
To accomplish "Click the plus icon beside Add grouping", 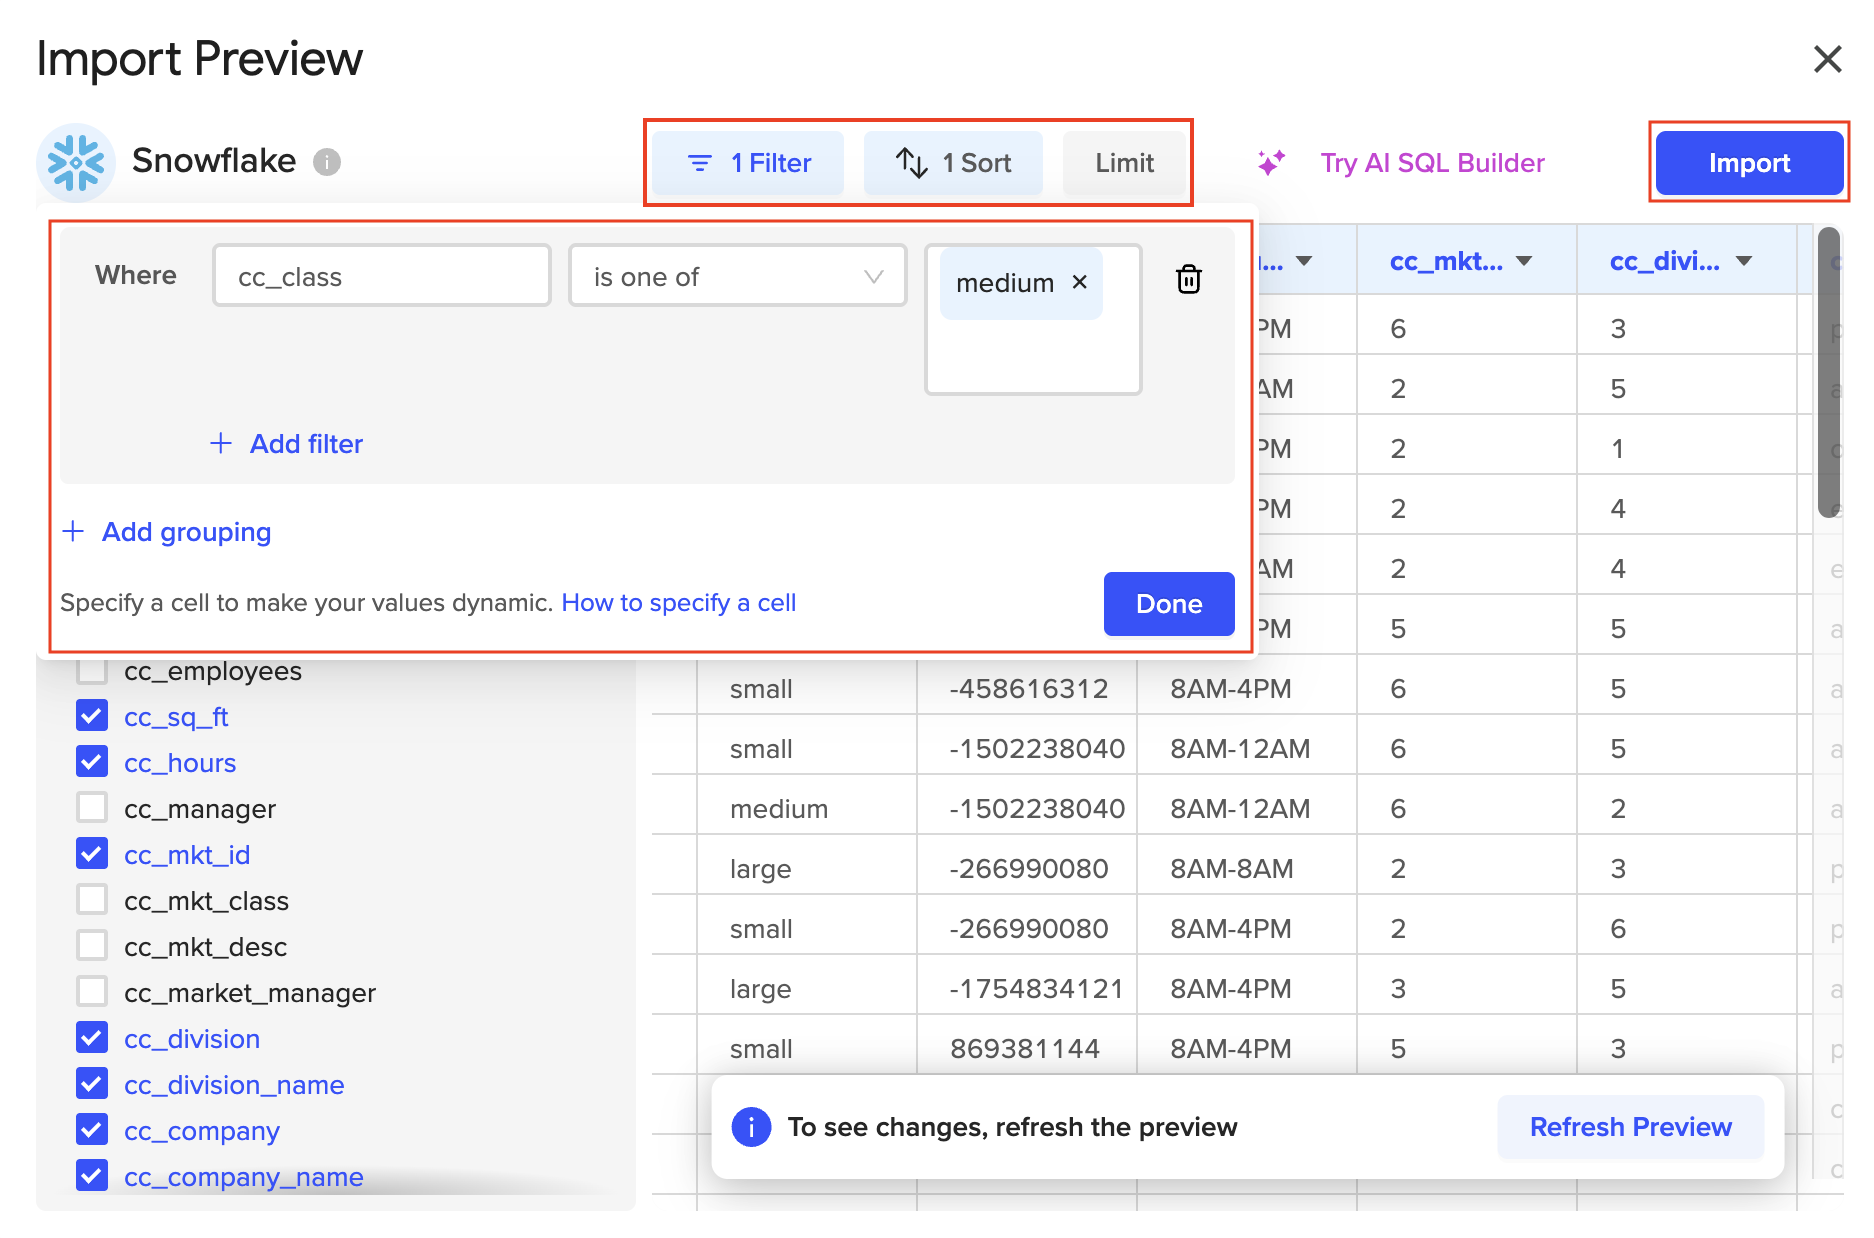I will click(73, 531).
